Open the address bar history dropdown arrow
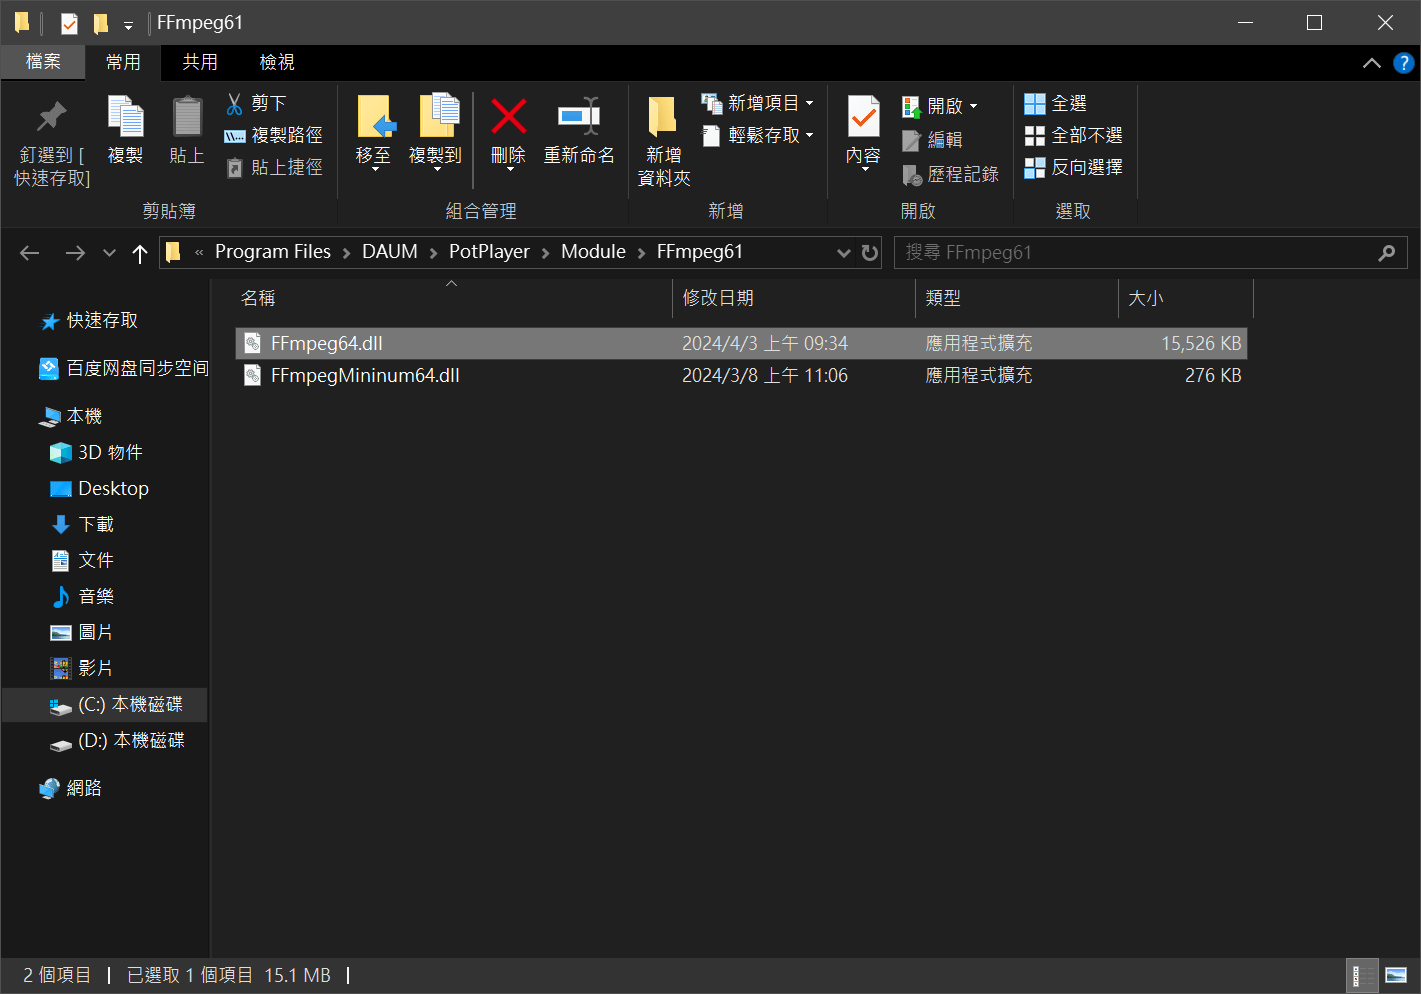The width and height of the screenshot is (1421, 994). click(843, 253)
